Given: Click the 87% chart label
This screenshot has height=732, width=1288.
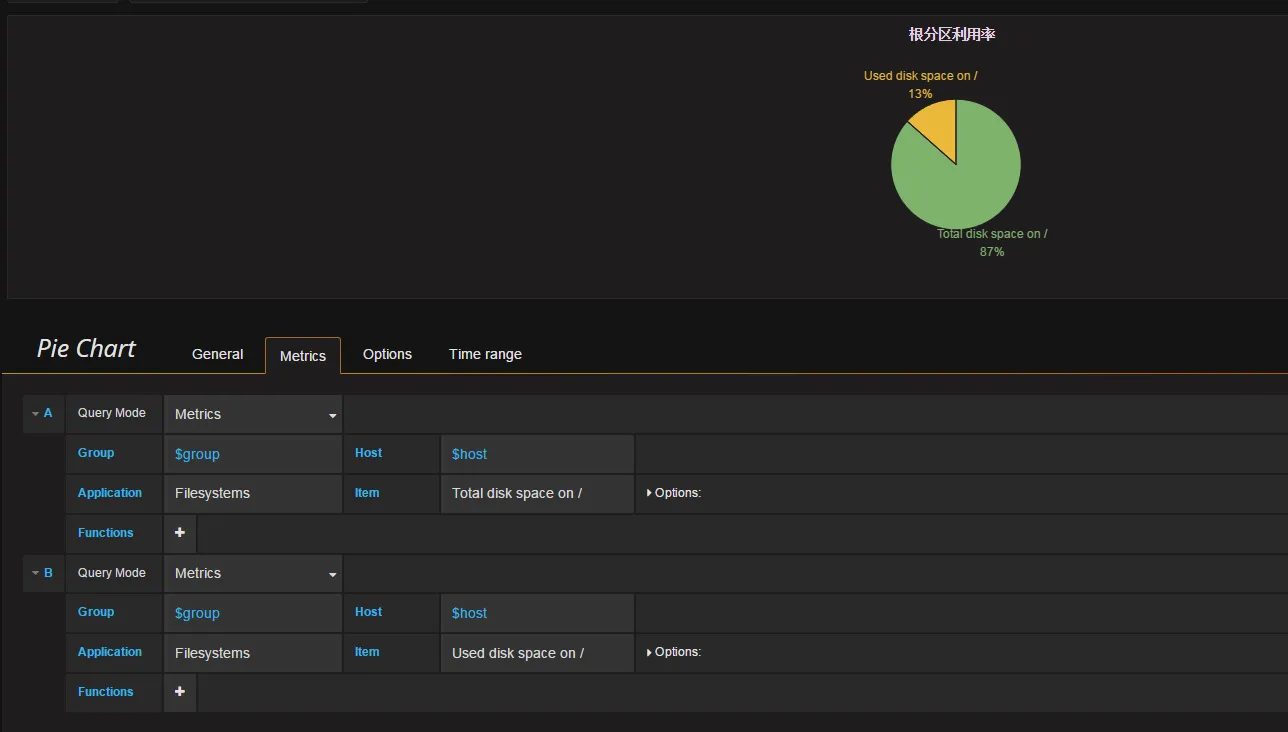Looking at the screenshot, I should click(992, 252).
